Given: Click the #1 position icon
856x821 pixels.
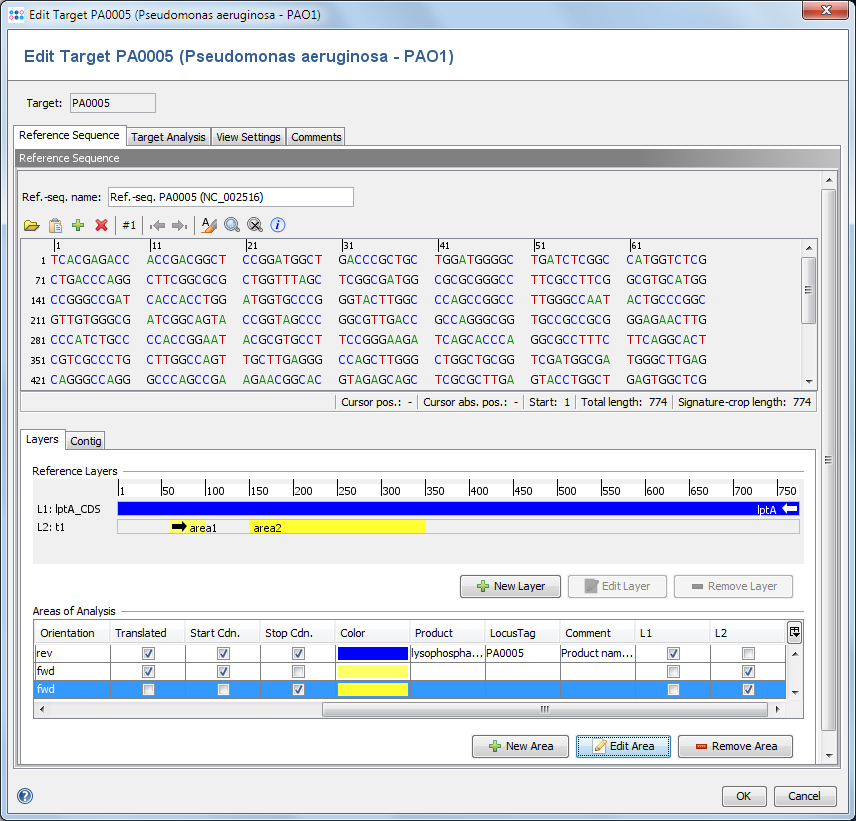Looking at the screenshot, I should coord(129,226).
